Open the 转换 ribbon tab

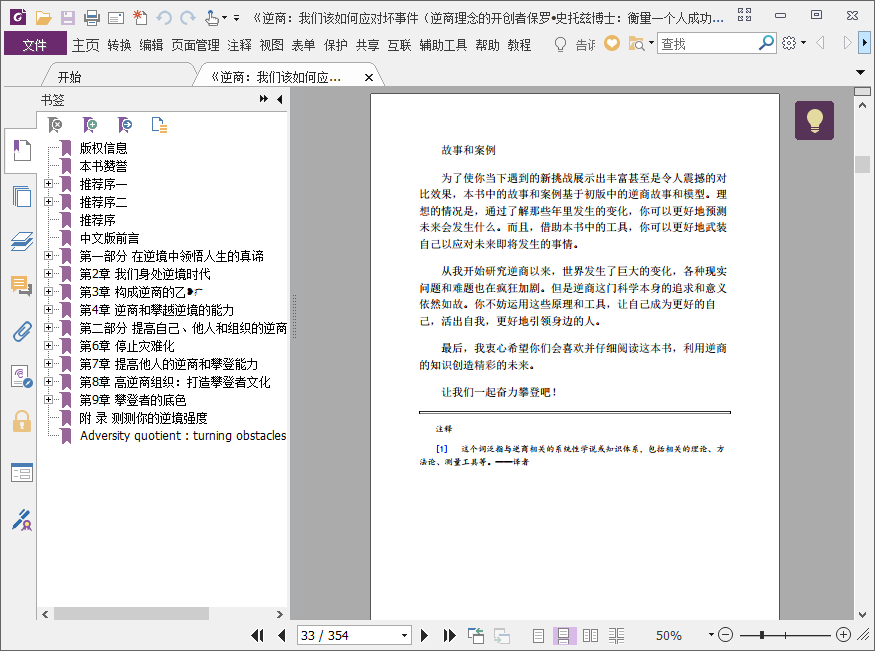(x=119, y=45)
